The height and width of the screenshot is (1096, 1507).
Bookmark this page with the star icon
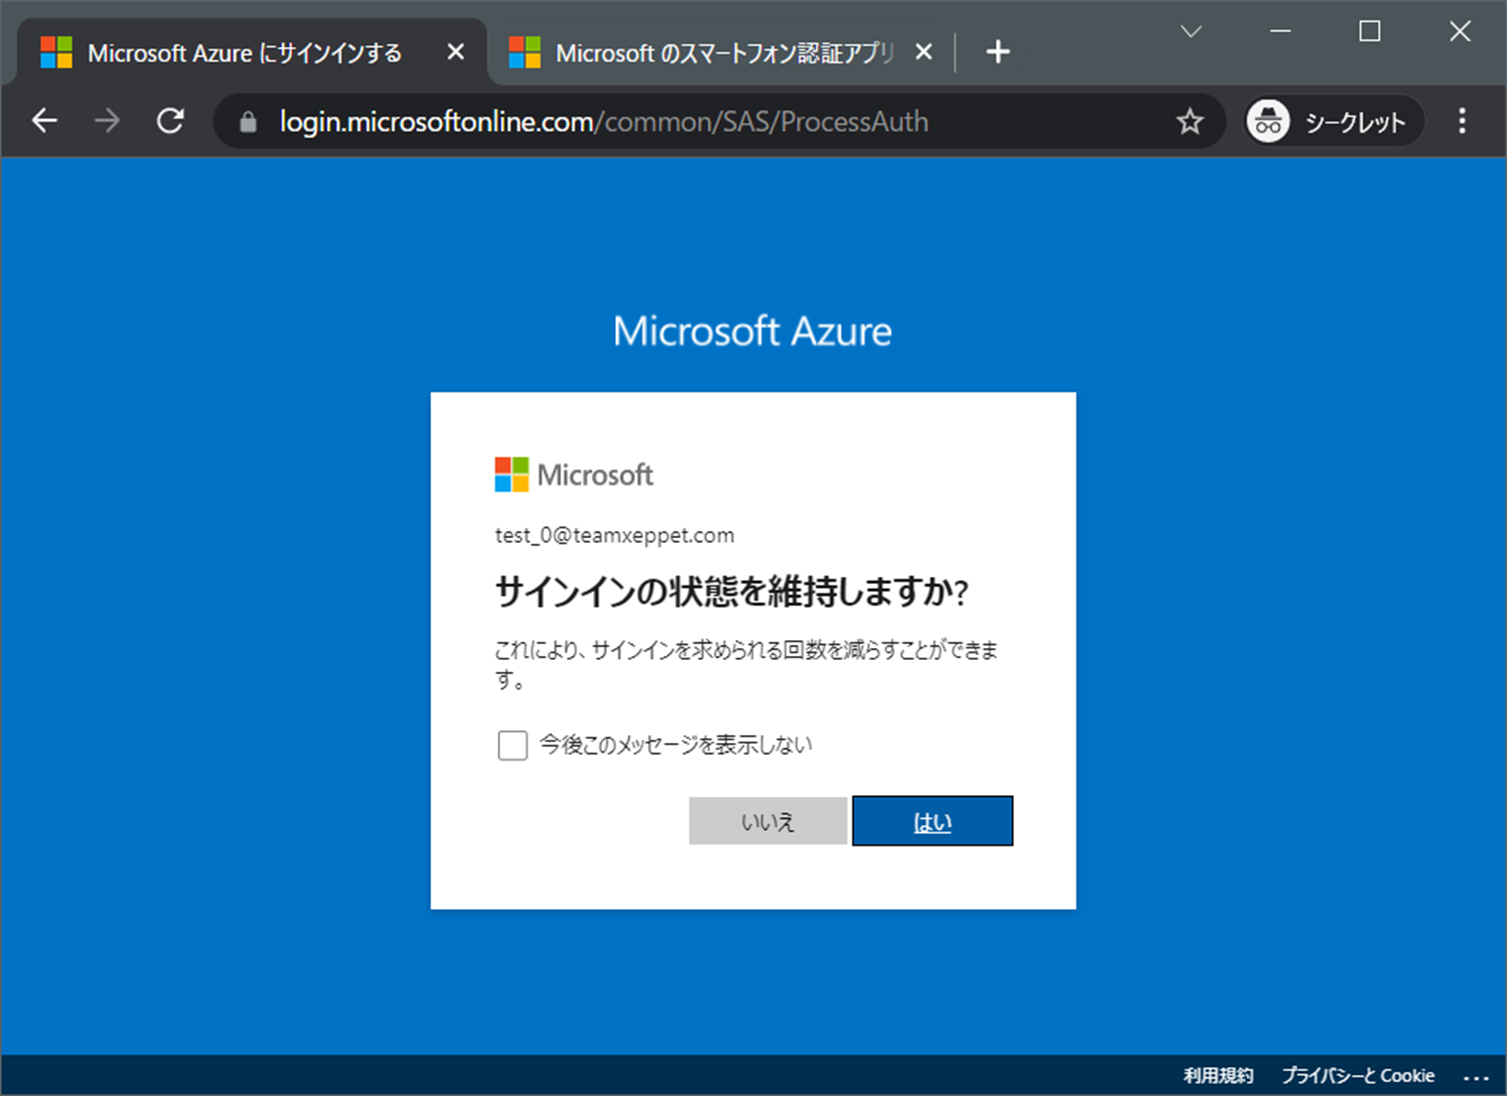click(1189, 122)
